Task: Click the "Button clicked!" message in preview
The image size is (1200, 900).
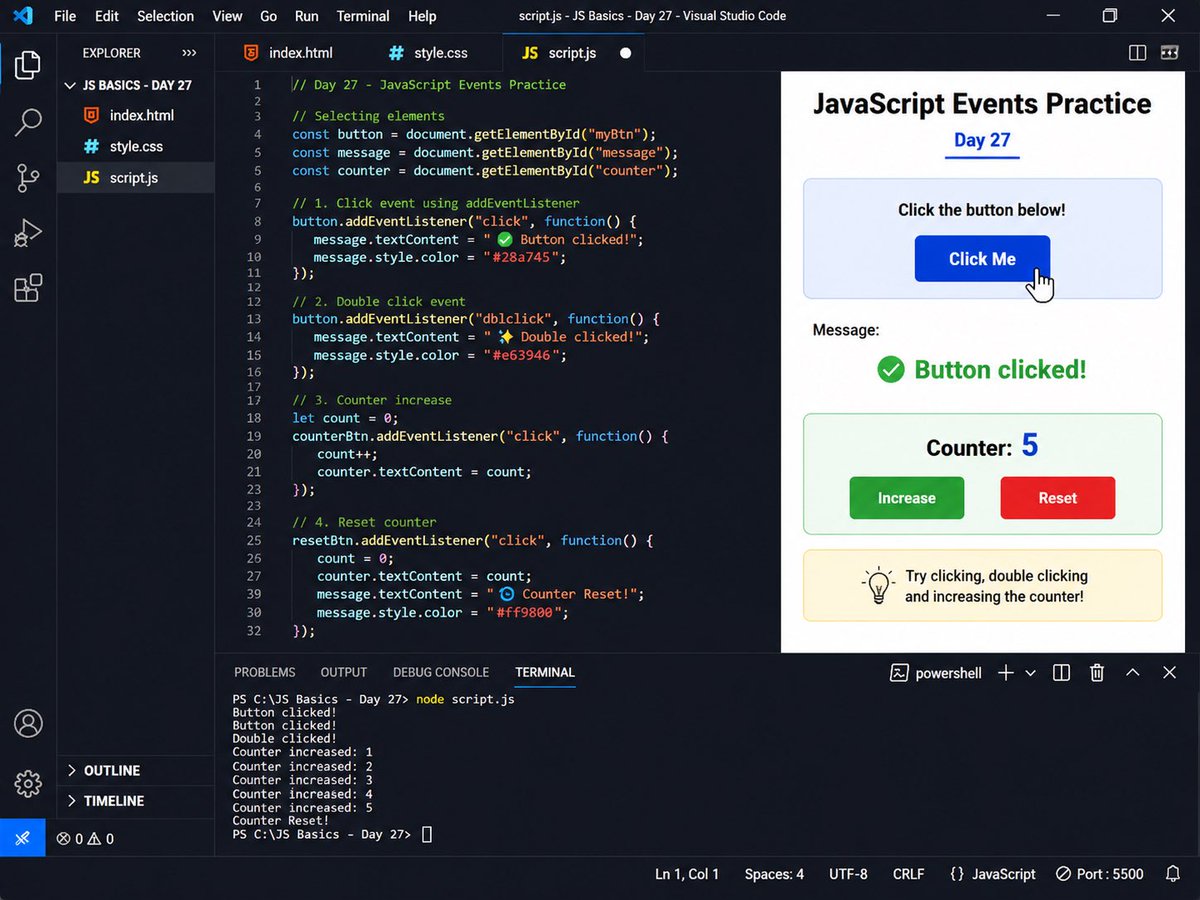Action: (x=982, y=370)
